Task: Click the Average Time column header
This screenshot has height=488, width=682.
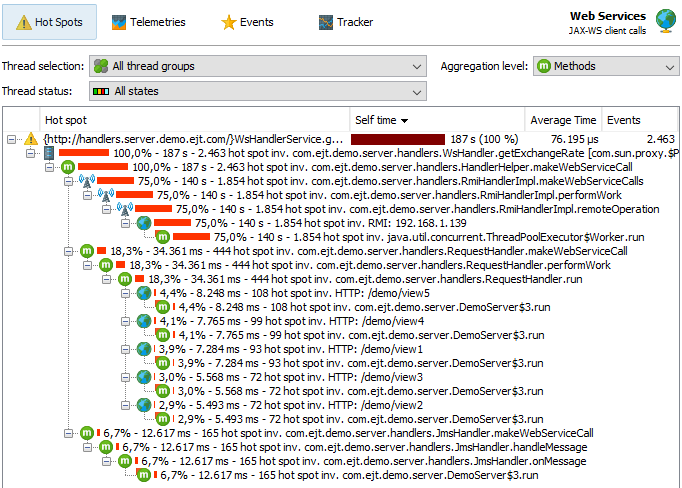Action: pos(563,120)
